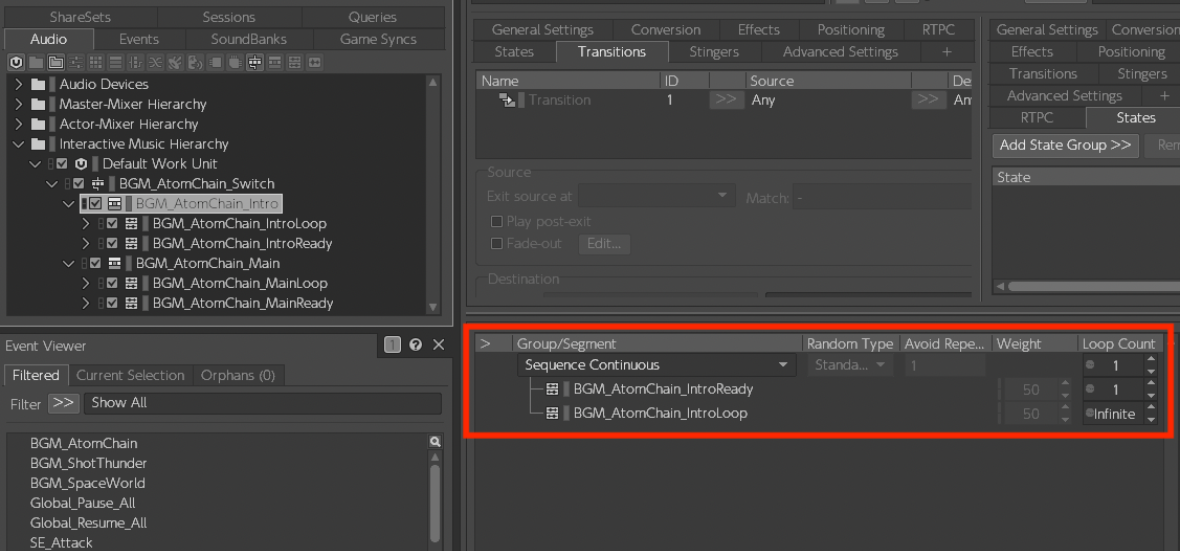Click the BGM_AtomChain_Switch container icon in the tree
1180x551 pixels.
tap(98, 184)
